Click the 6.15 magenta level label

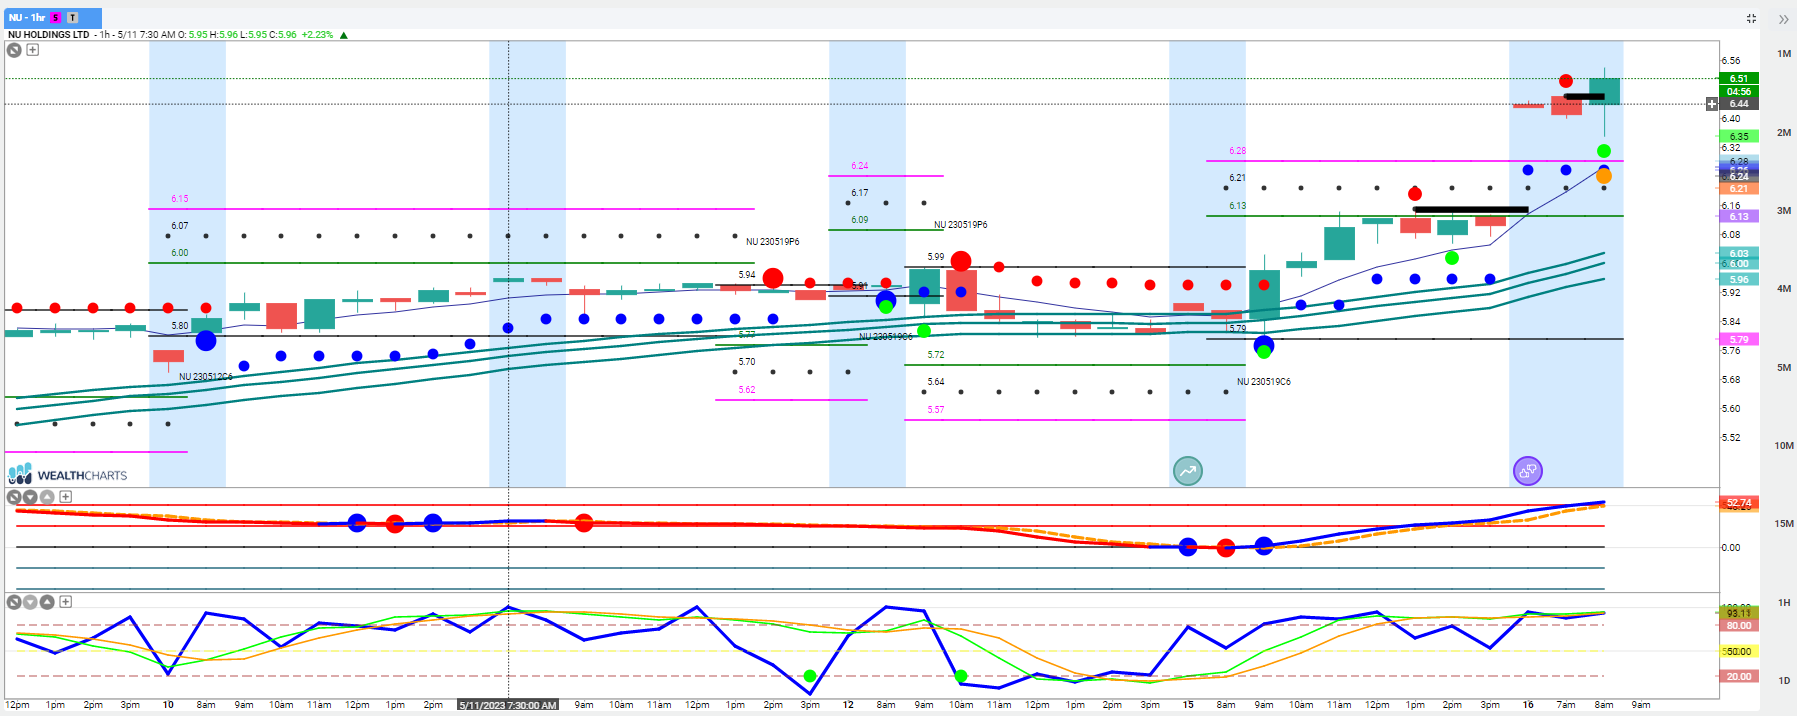(179, 199)
